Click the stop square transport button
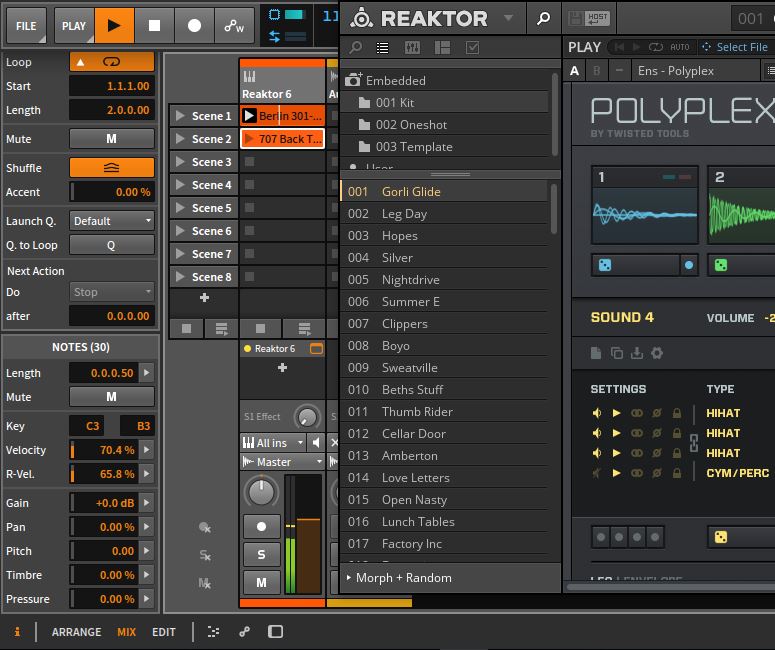Image resolution: width=775 pixels, height=650 pixels. pyautogui.click(x=154, y=25)
